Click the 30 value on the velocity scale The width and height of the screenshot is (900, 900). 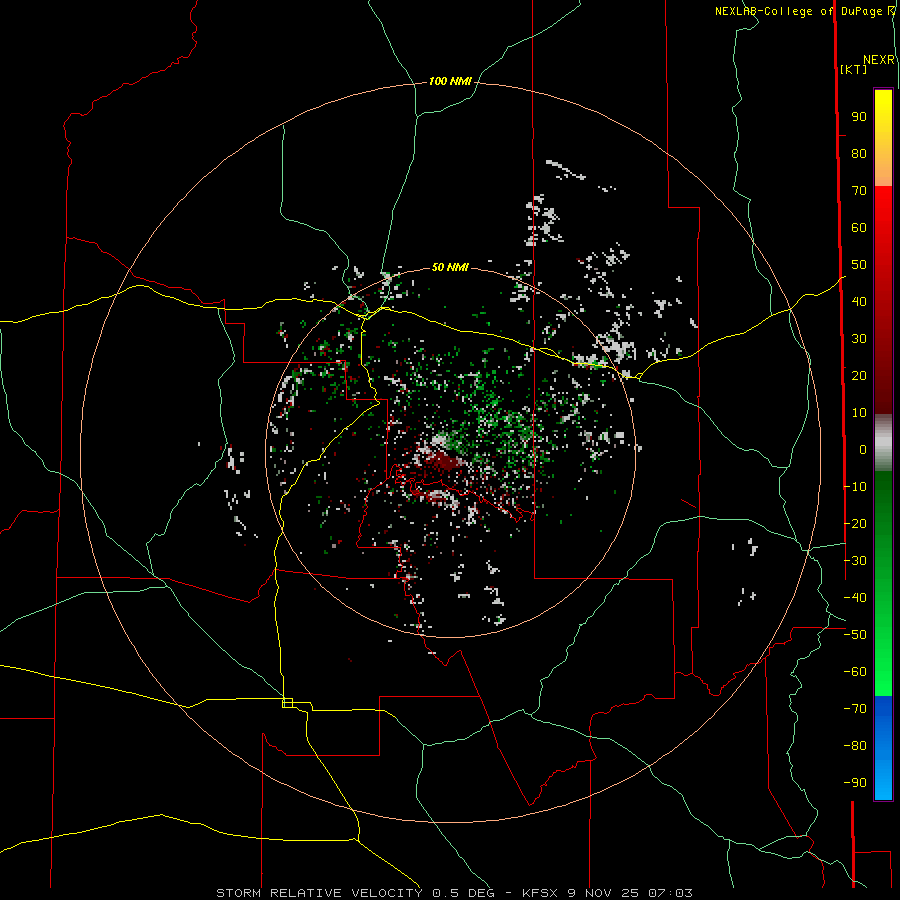coord(859,339)
